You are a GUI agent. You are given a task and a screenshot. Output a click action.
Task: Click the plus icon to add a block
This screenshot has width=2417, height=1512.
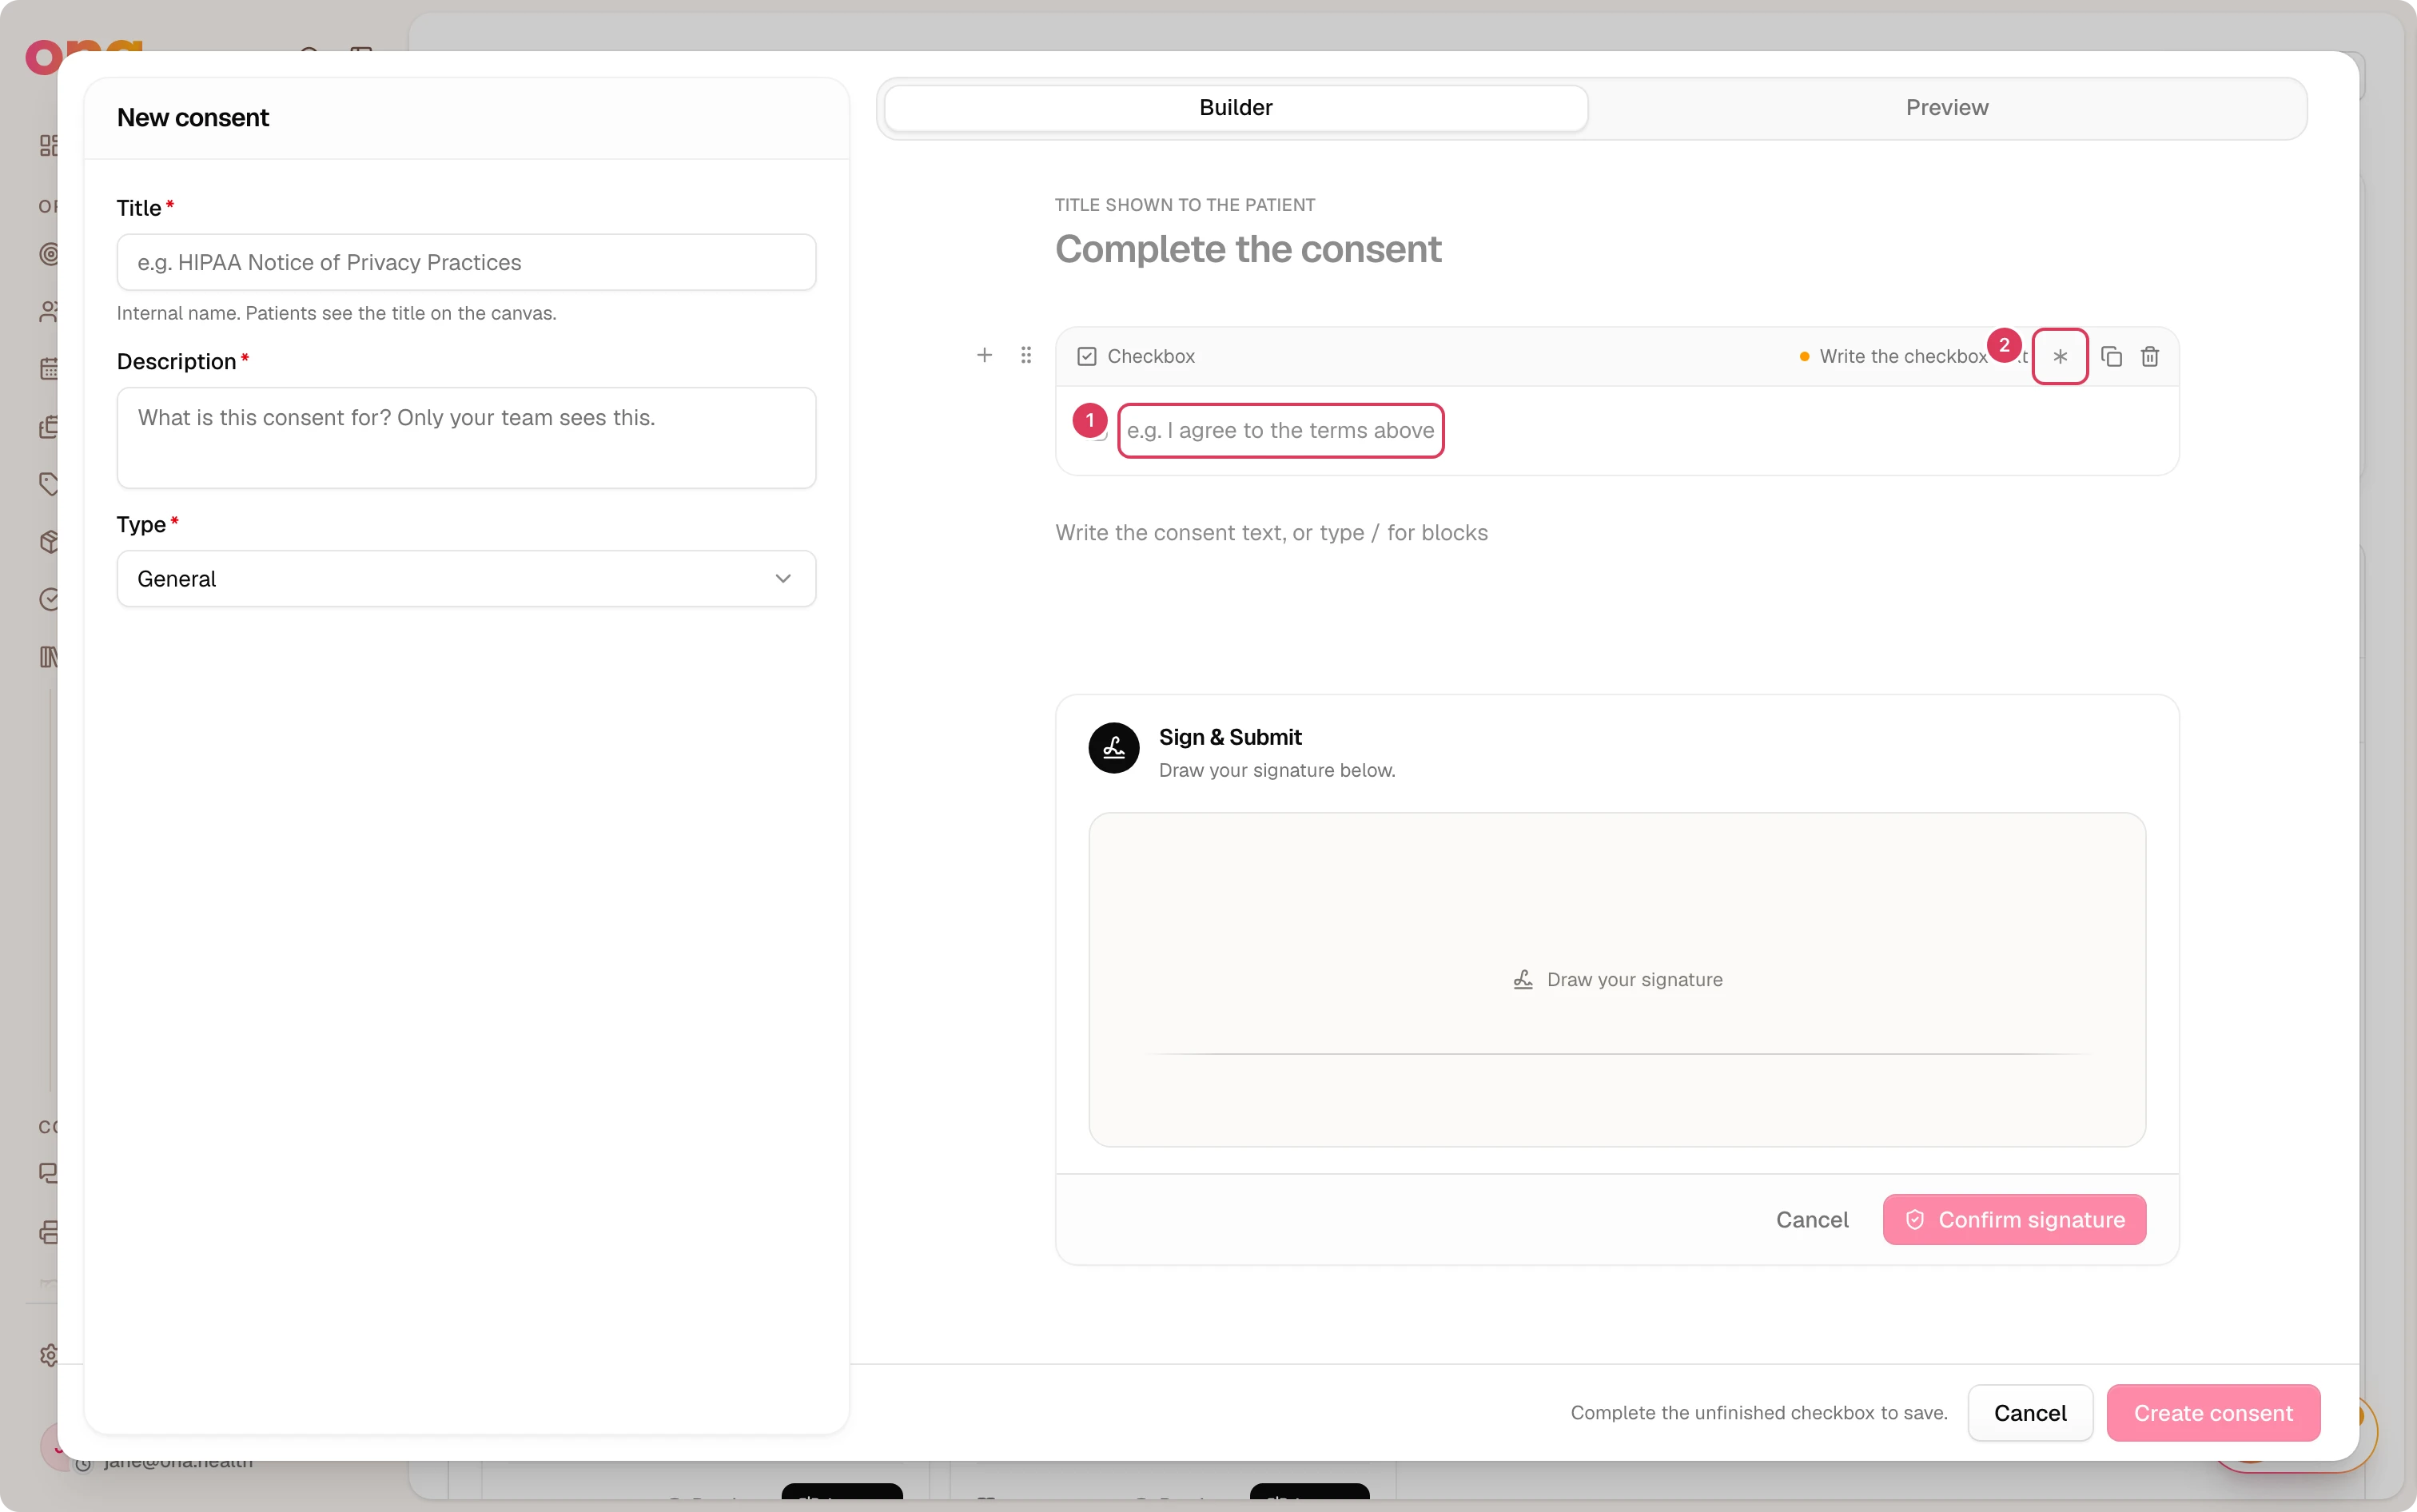coord(984,355)
